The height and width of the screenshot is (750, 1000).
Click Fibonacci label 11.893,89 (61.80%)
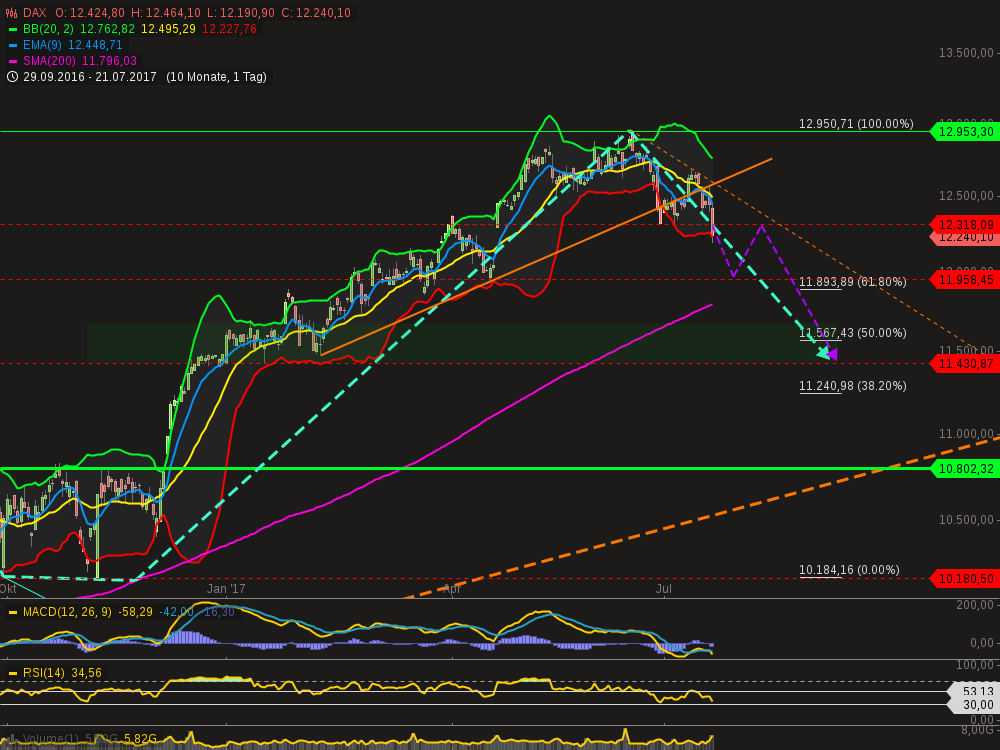tap(853, 282)
